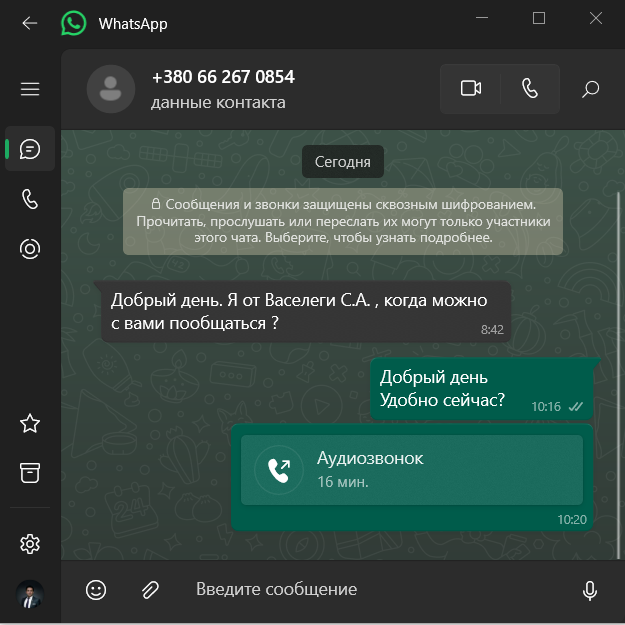Start a voice call from the header
625x625 pixels.
[530, 88]
